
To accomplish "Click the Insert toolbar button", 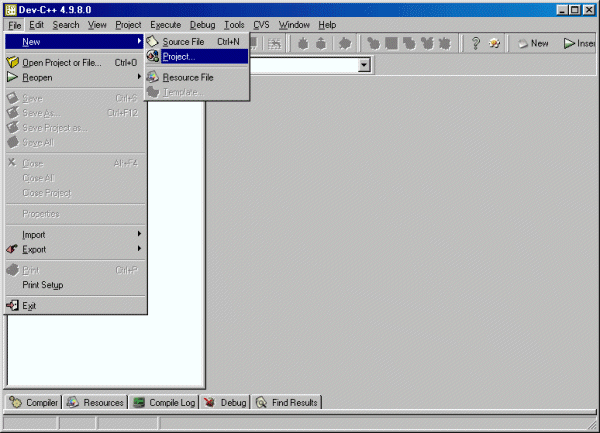I will (579, 43).
